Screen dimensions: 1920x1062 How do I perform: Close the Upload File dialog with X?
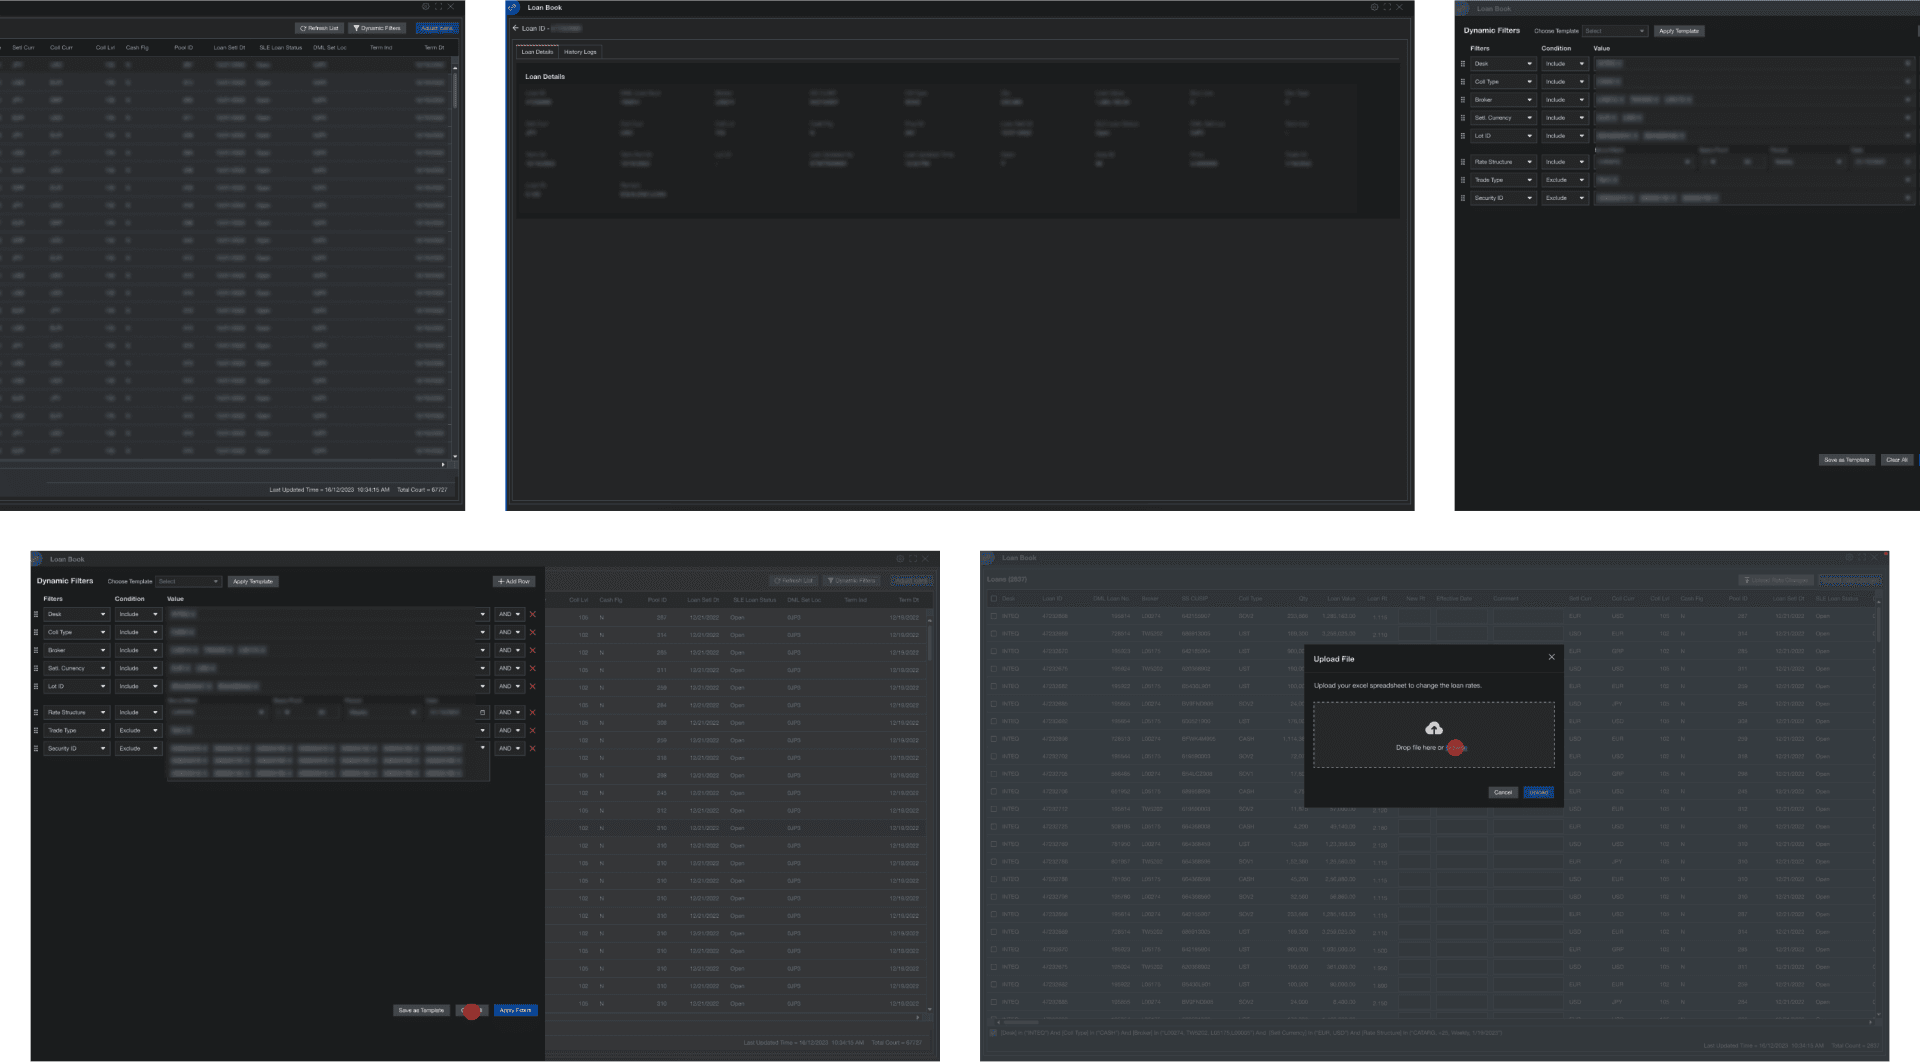point(1551,657)
